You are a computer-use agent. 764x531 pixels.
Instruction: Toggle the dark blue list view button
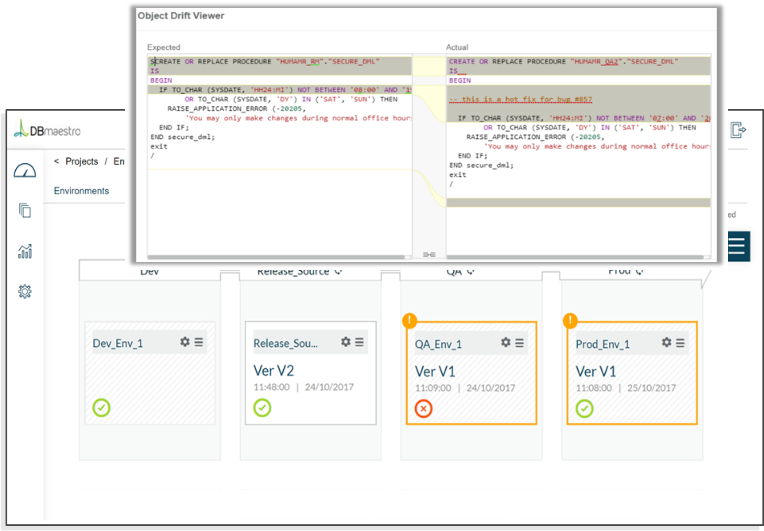click(738, 247)
